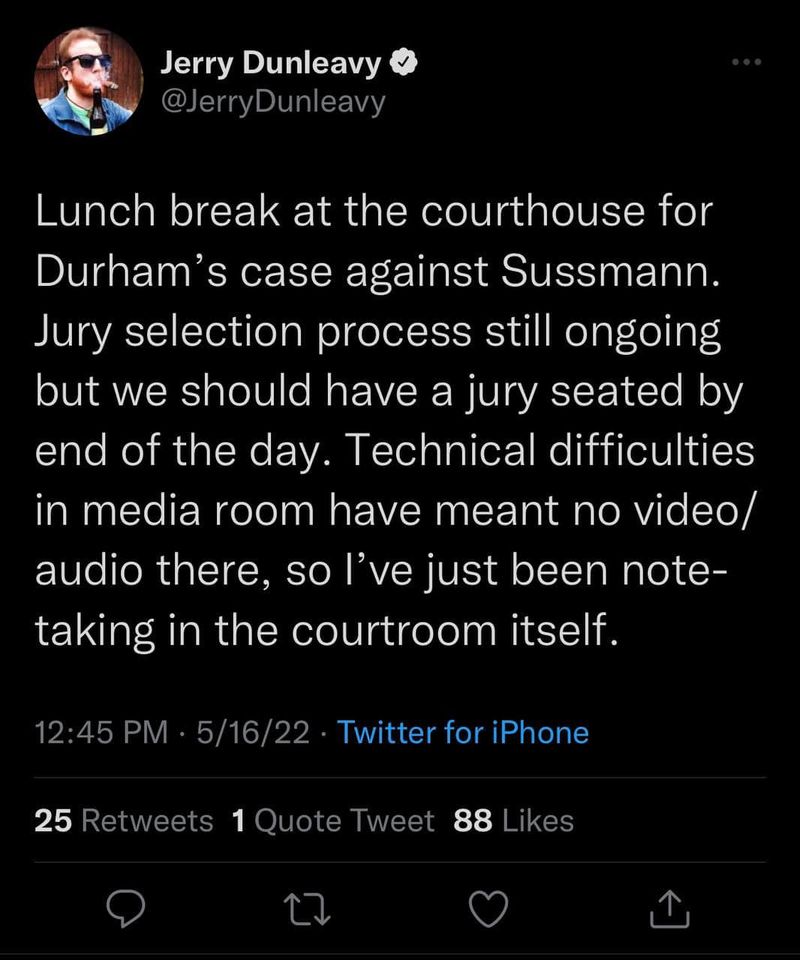The image size is (800, 960).
Task: Reply to Jerry Dunleavy's tweet
Action: [126, 908]
